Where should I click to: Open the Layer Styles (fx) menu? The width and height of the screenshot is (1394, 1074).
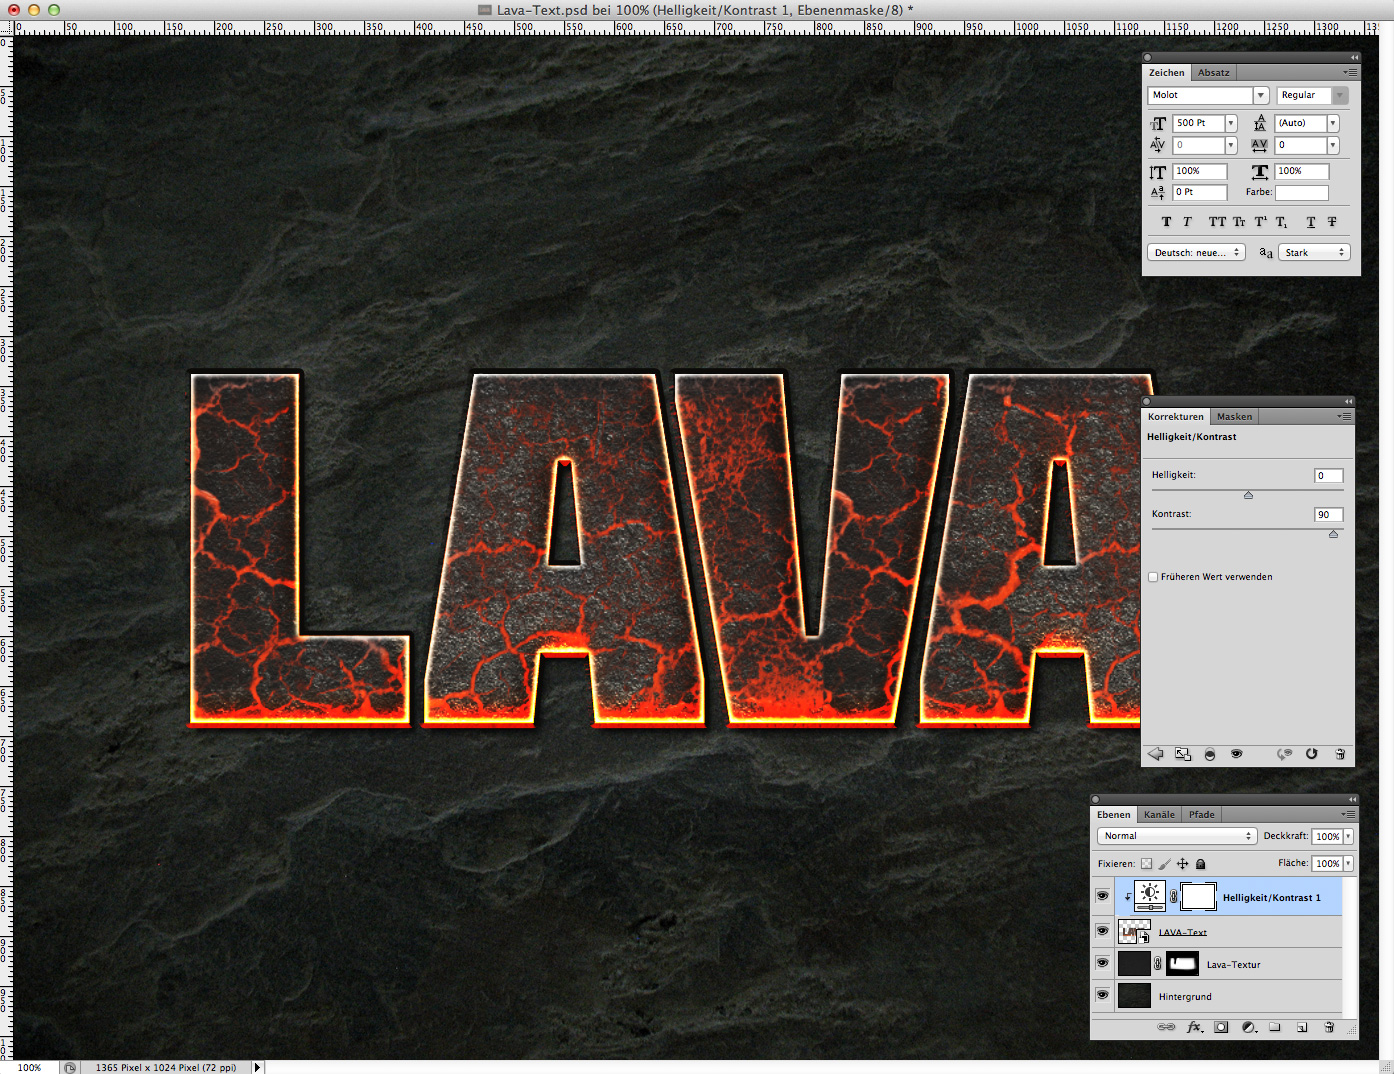[x=1194, y=1026]
